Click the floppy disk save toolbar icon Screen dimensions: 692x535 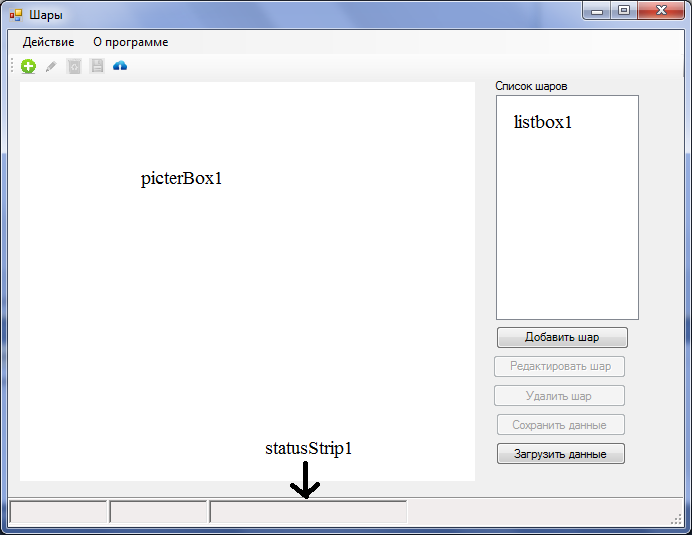pyautogui.click(x=97, y=66)
